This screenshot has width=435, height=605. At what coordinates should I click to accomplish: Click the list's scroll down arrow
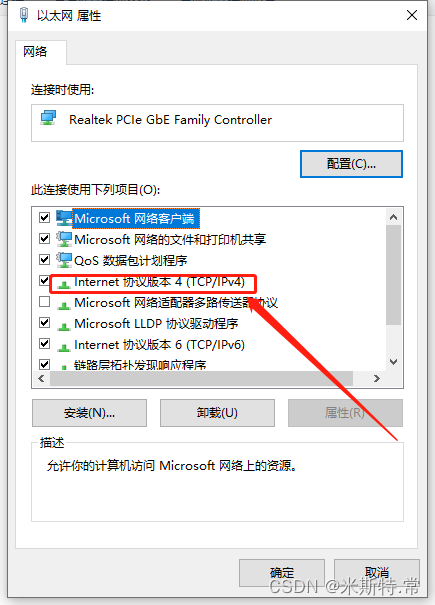[393, 362]
